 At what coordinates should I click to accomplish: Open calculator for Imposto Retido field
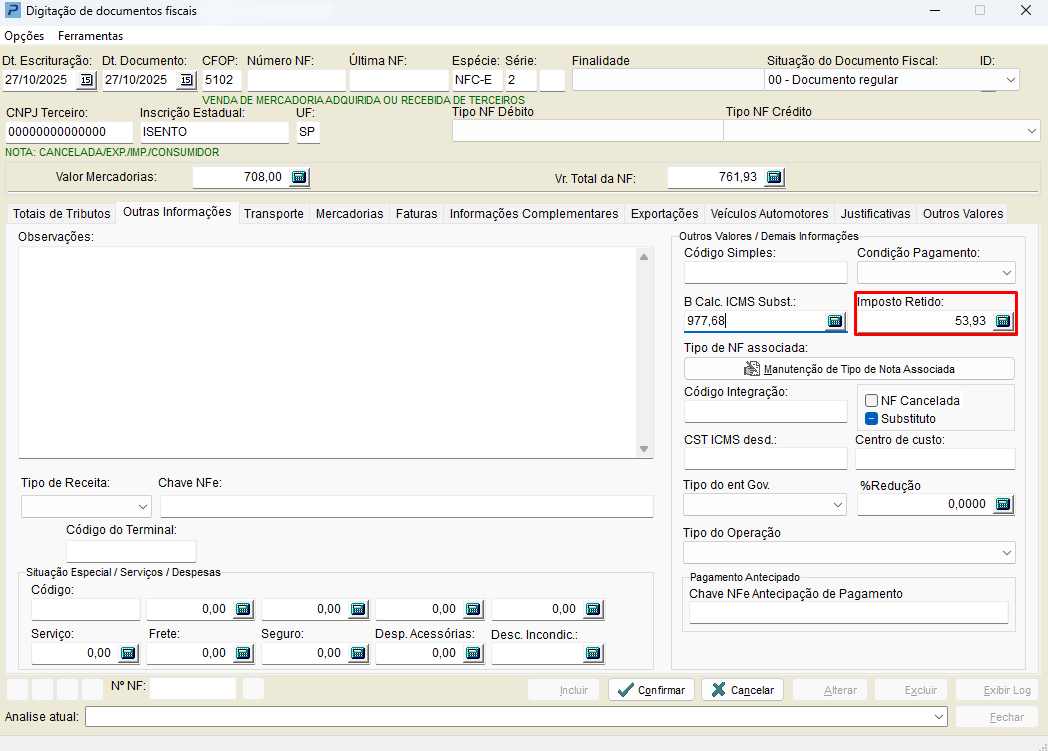click(x=1003, y=321)
